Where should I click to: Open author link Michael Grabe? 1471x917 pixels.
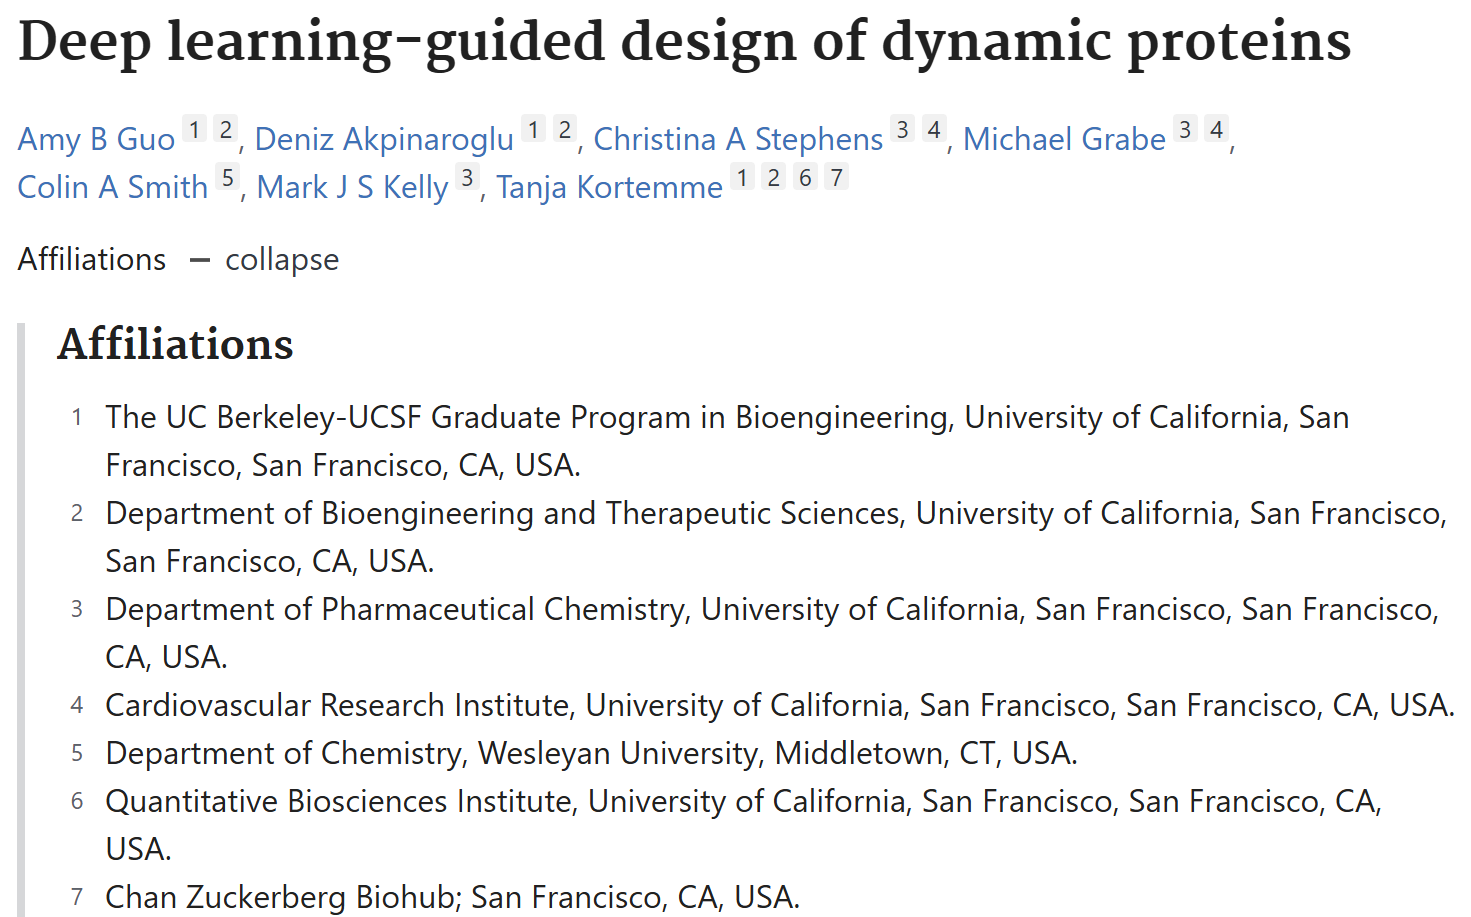(x=1064, y=139)
